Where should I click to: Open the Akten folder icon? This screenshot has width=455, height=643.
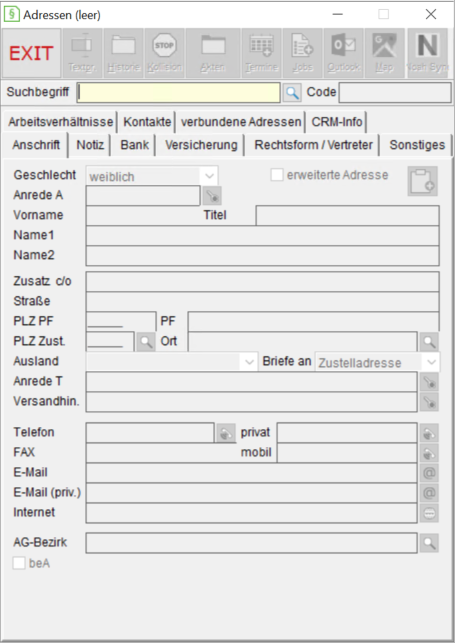point(213,53)
